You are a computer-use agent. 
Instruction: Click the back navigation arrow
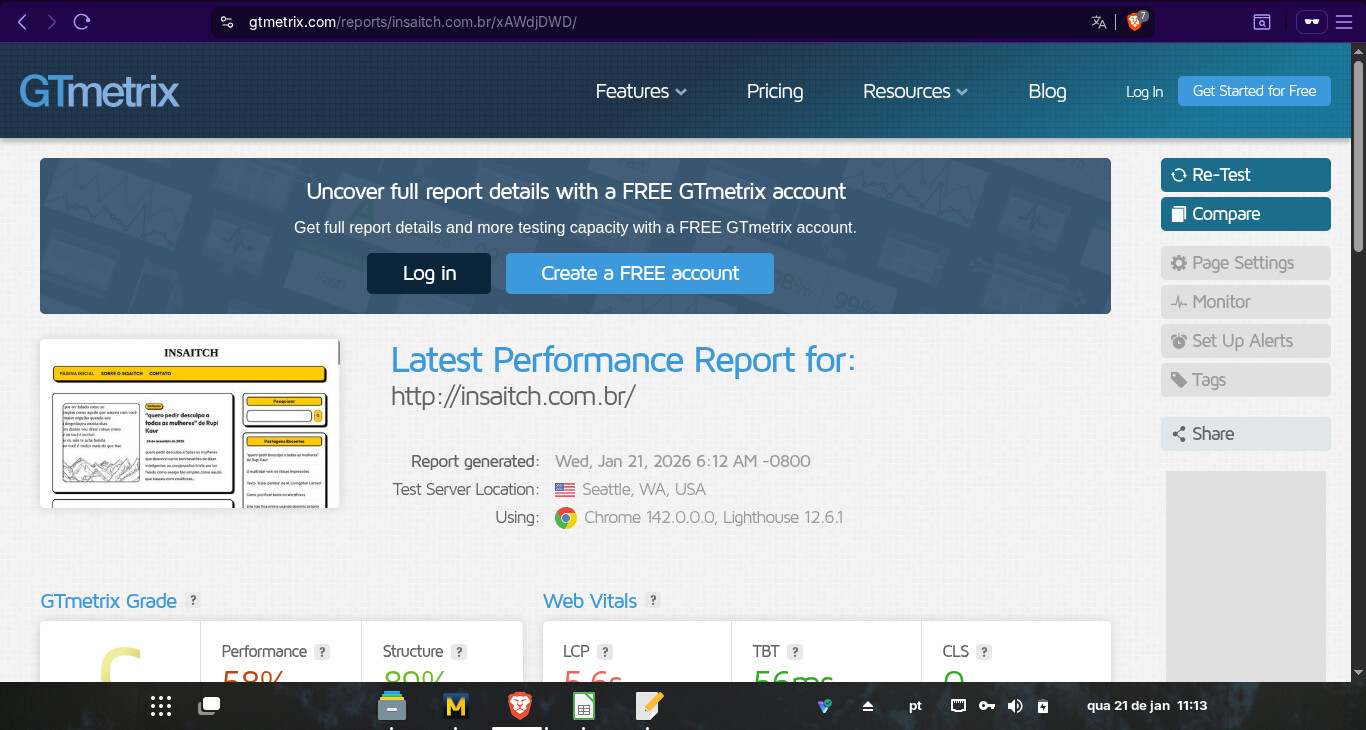[22, 22]
